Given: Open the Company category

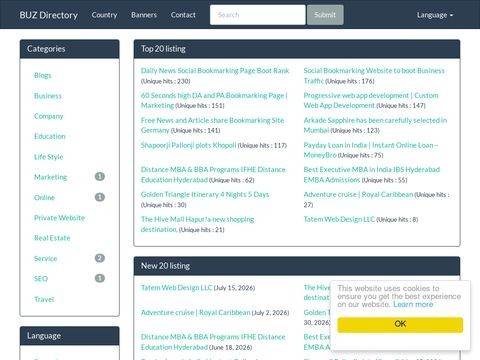Looking at the screenshot, I should pyautogui.click(x=49, y=116).
